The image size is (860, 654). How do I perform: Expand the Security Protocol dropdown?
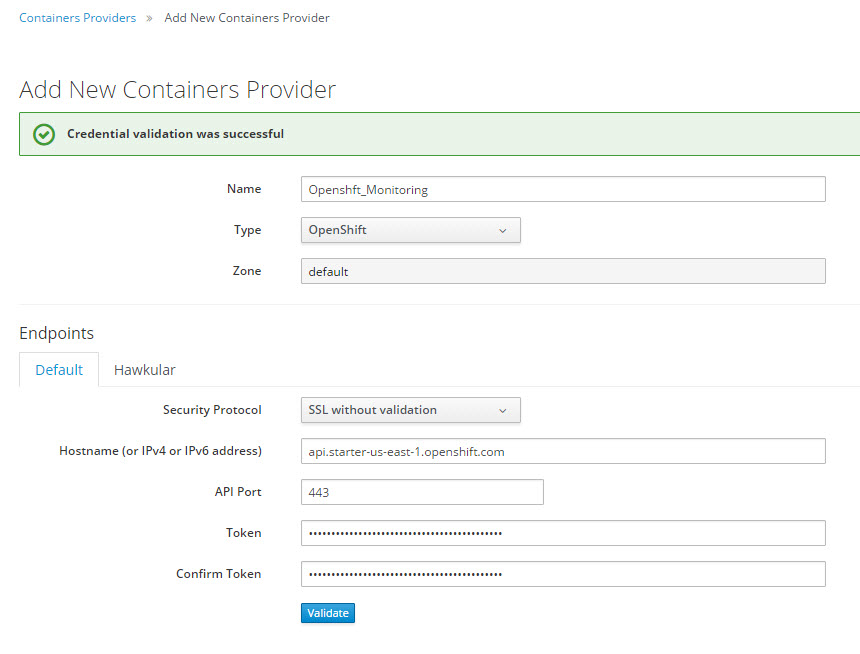(x=410, y=410)
